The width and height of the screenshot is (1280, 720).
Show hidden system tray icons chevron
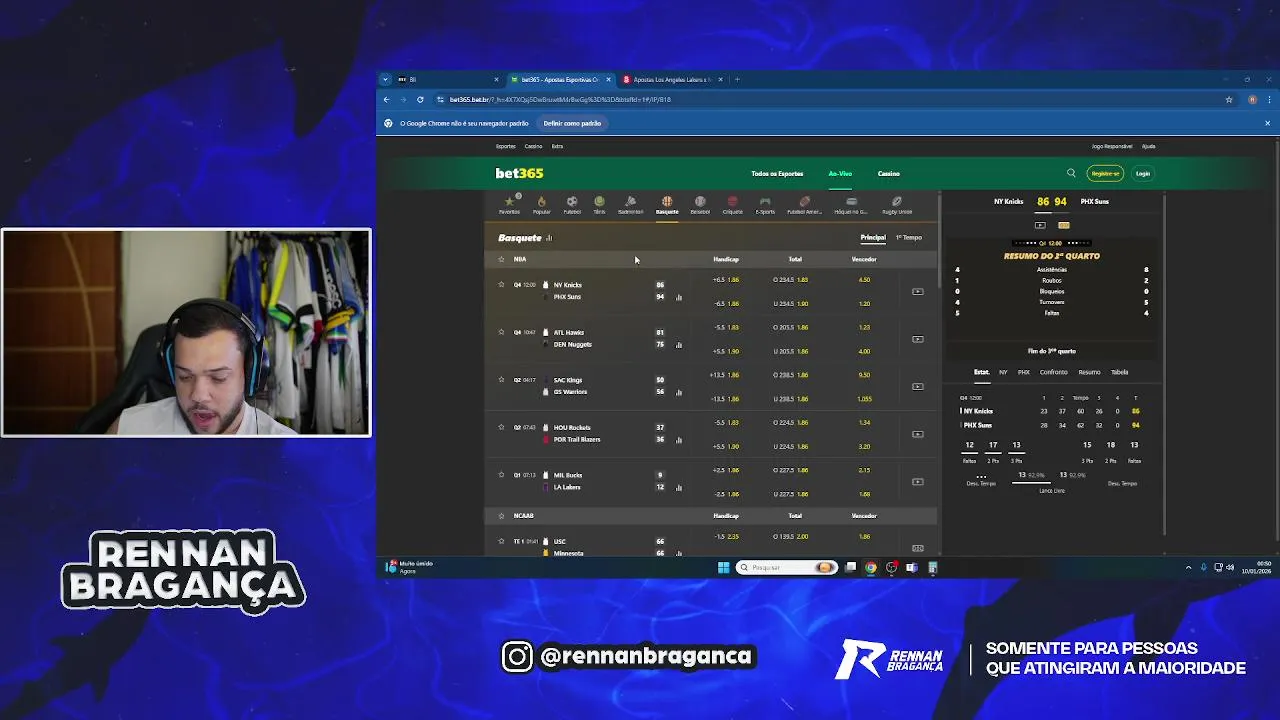click(1188, 567)
